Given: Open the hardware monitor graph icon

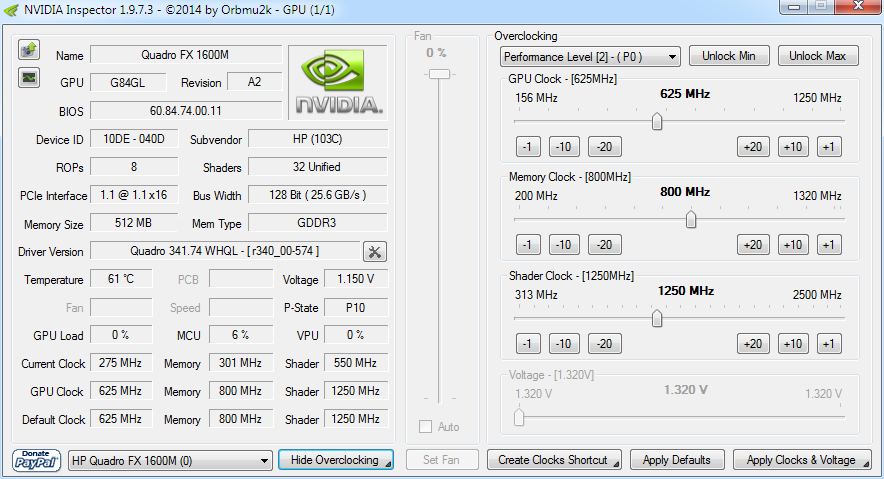Looking at the screenshot, I should (x=29, y=77).
